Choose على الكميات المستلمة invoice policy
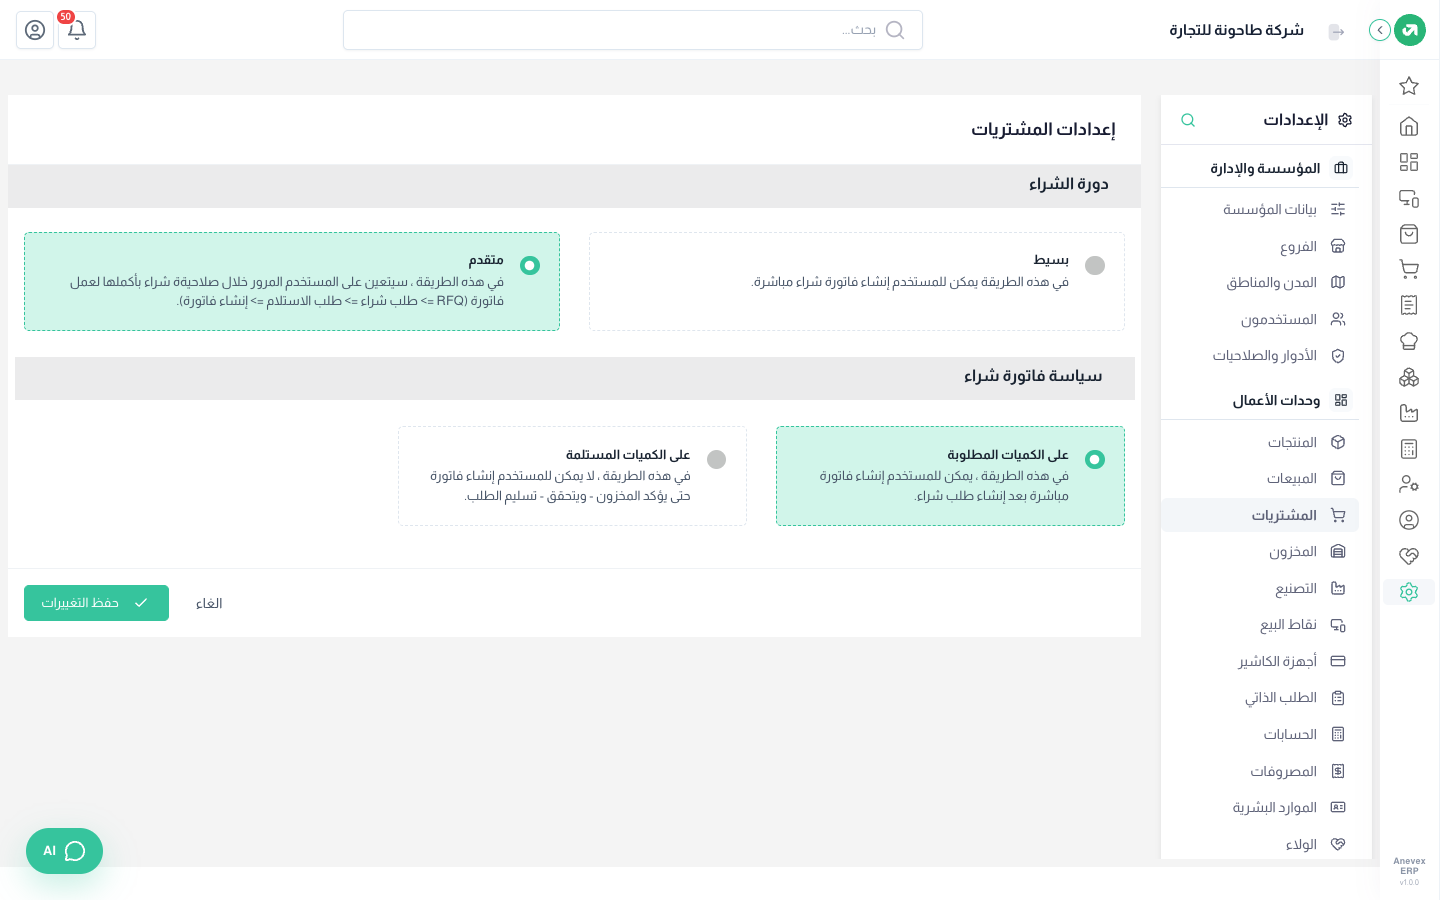 tap(572, 476)
